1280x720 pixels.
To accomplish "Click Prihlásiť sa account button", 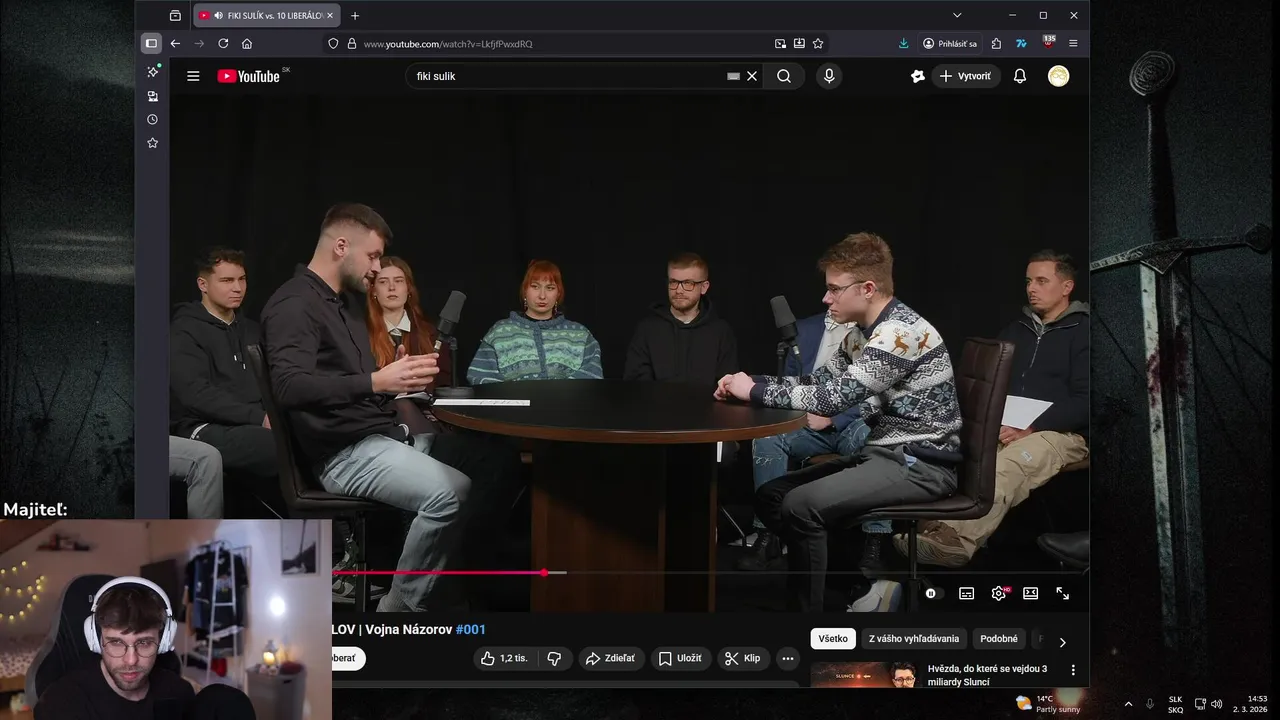I will tap(950, 43).
